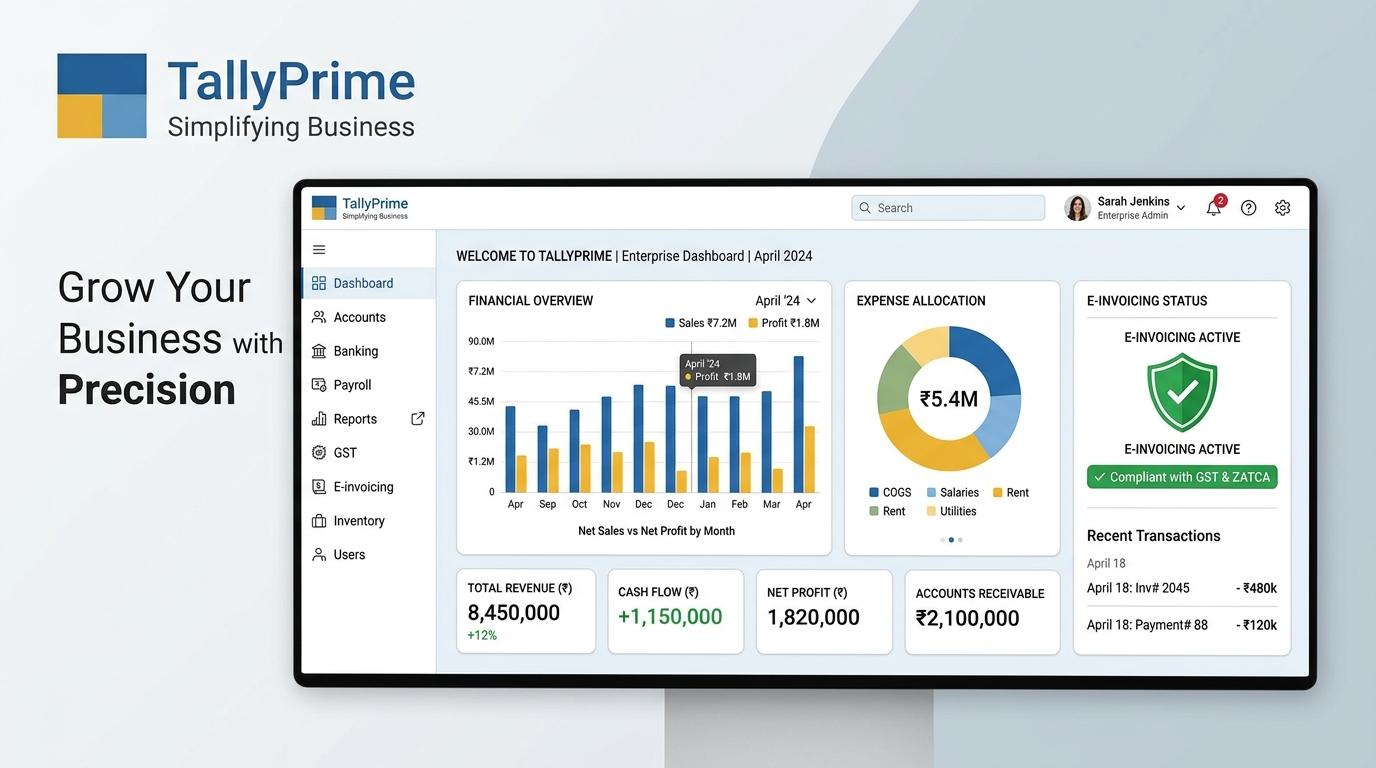Viewport: 1376px width, 768px height.
Task: Click the green Rent legend swatch
Action: click(874, 511)
